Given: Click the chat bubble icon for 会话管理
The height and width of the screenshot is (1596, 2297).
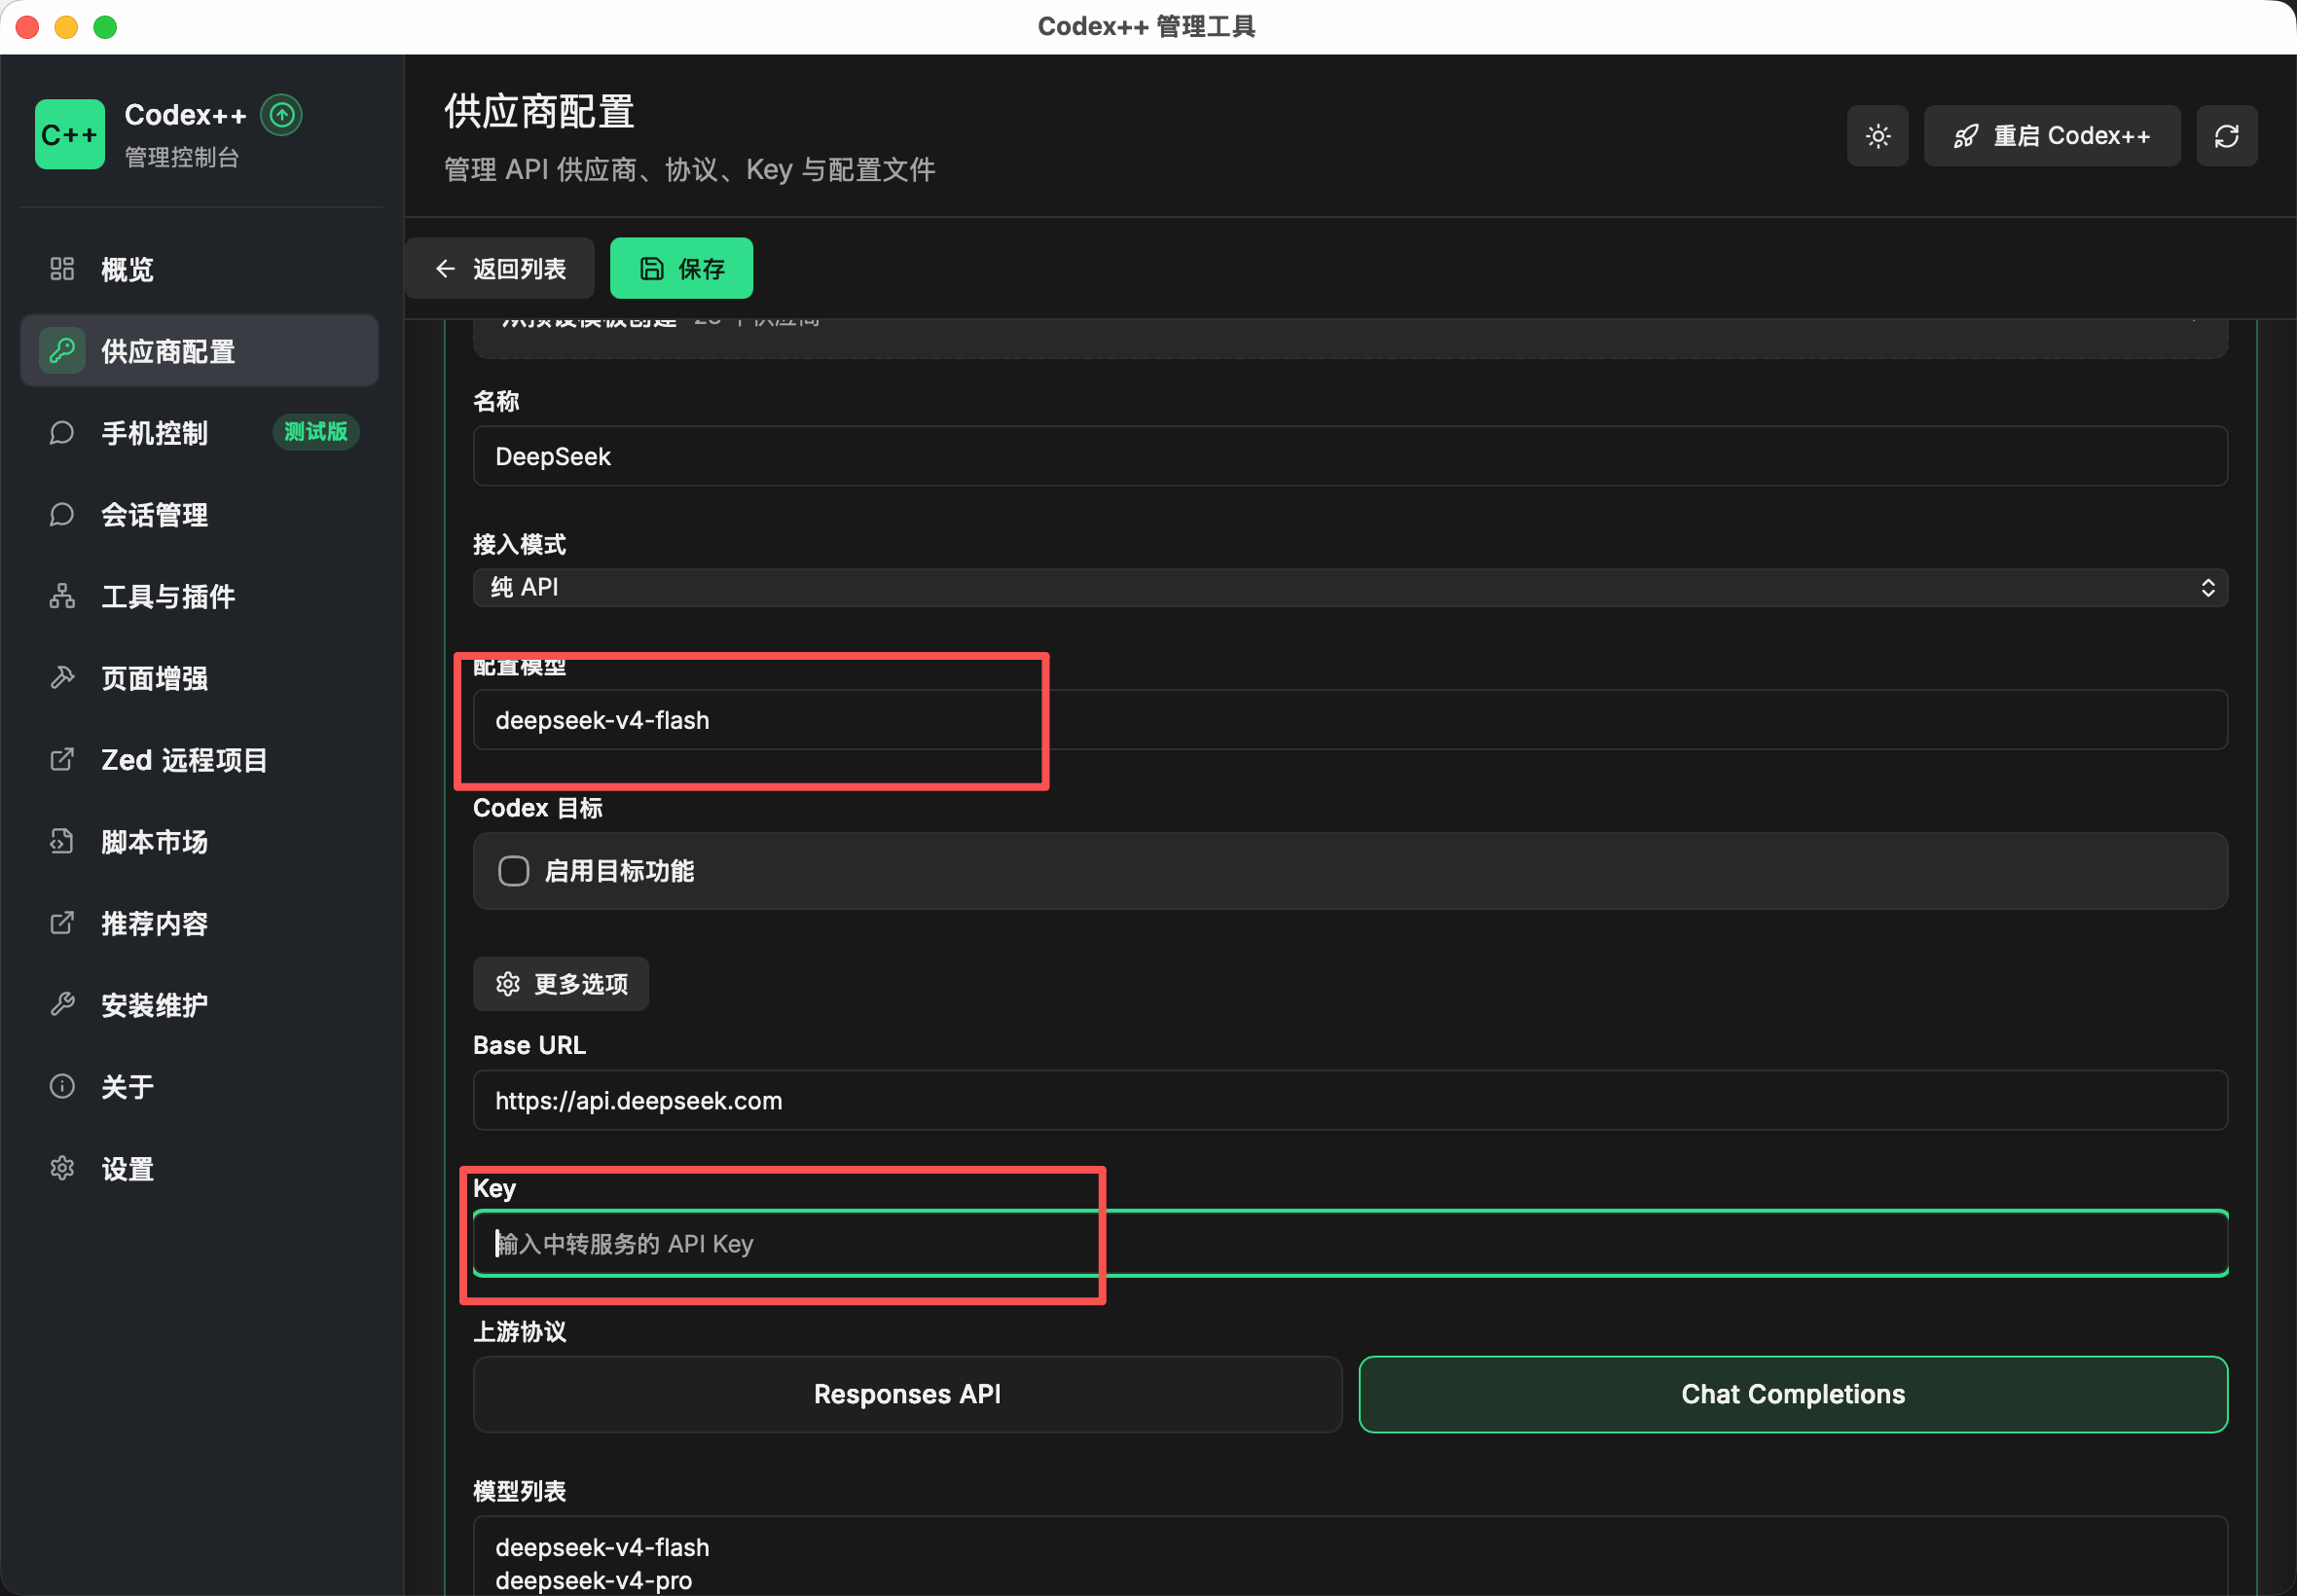Looking at the screenshot, I should pos(62,515).
